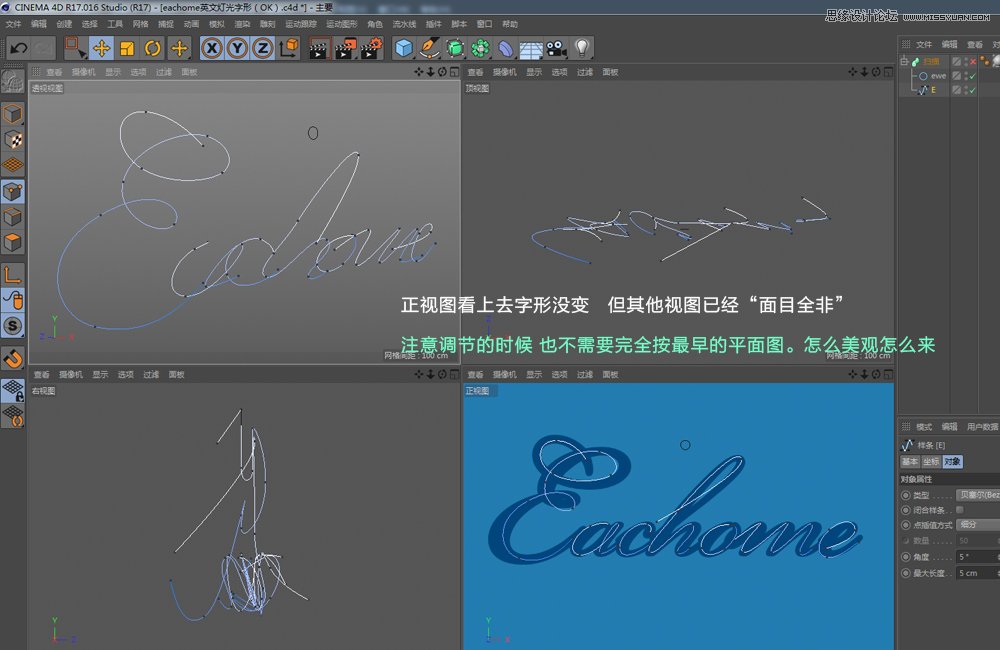Toggle sweep object red X enable mark
This screenshot has height=650, width=1000.
[973, 62]
